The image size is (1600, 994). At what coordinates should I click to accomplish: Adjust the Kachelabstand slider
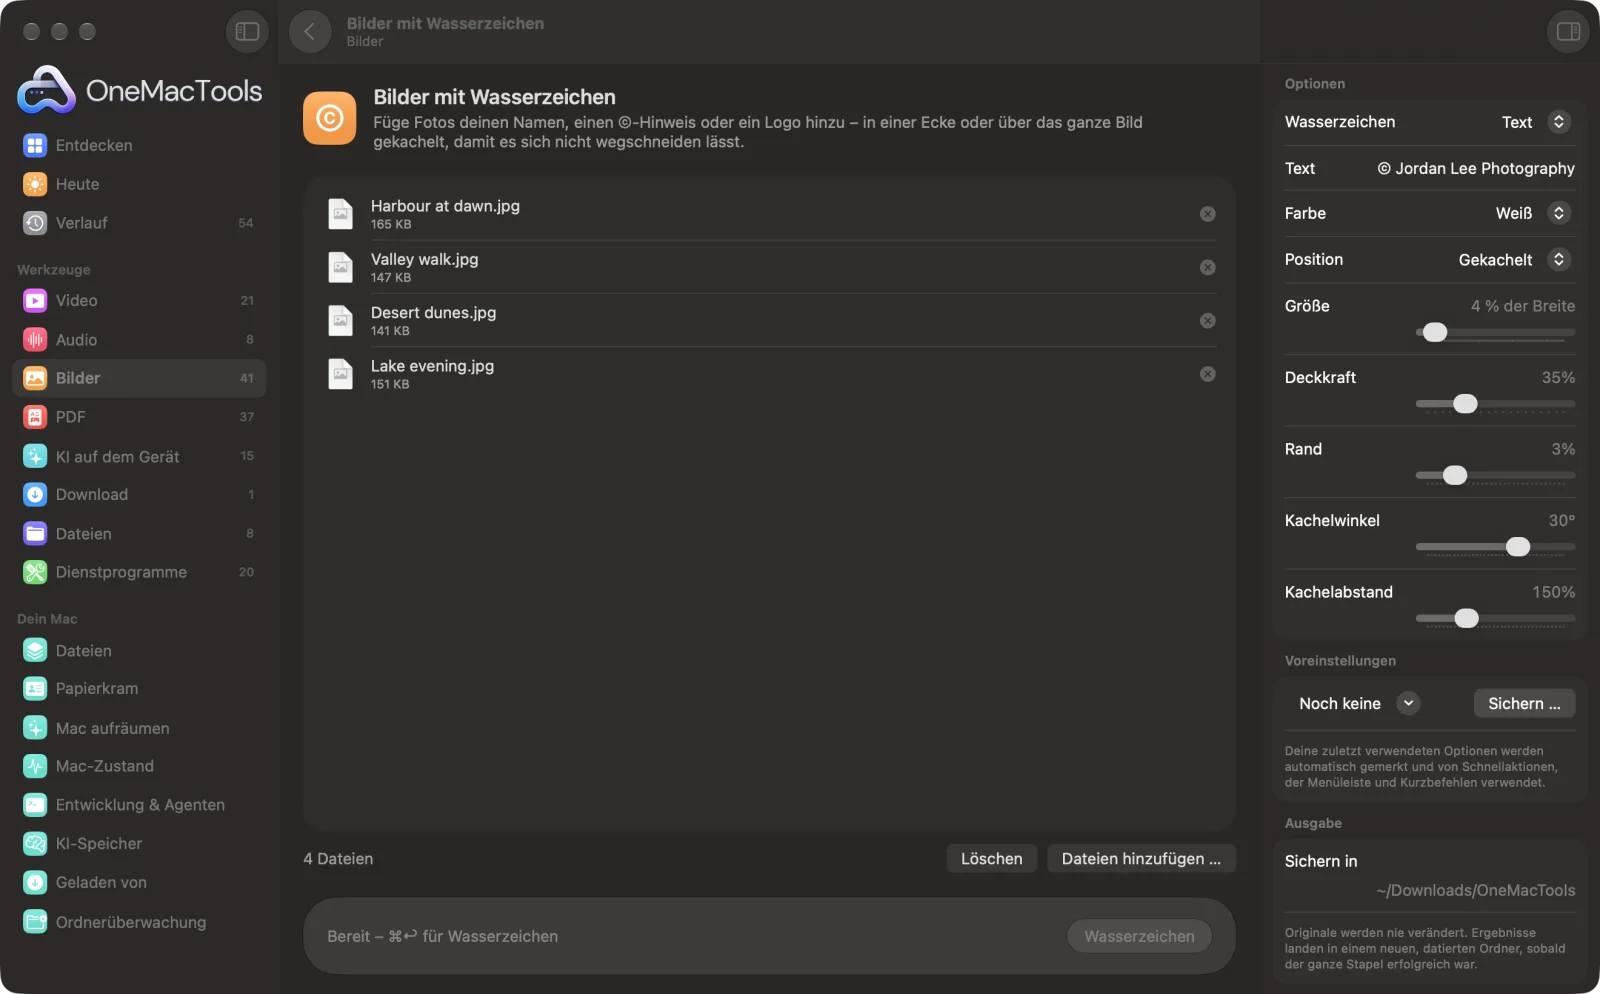[x=1495, y=618]
